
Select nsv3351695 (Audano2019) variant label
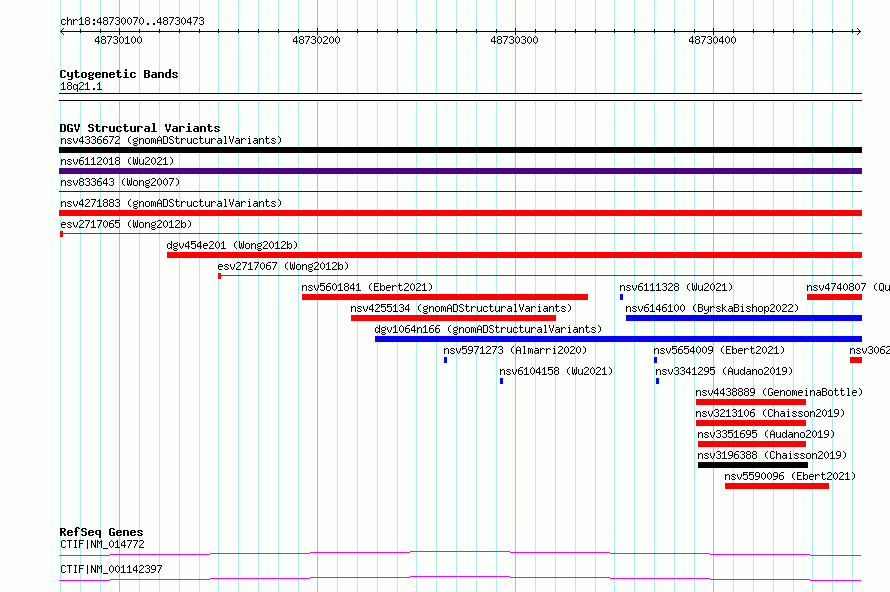coord(766,434)
